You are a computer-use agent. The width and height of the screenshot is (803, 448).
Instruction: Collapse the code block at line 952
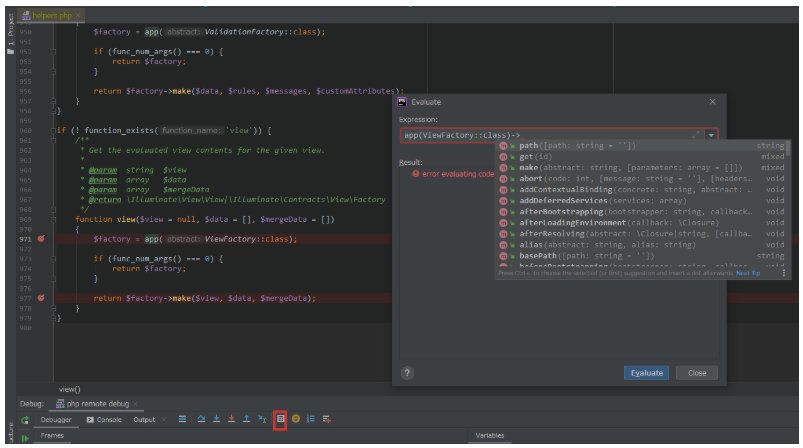coord(53,52)
